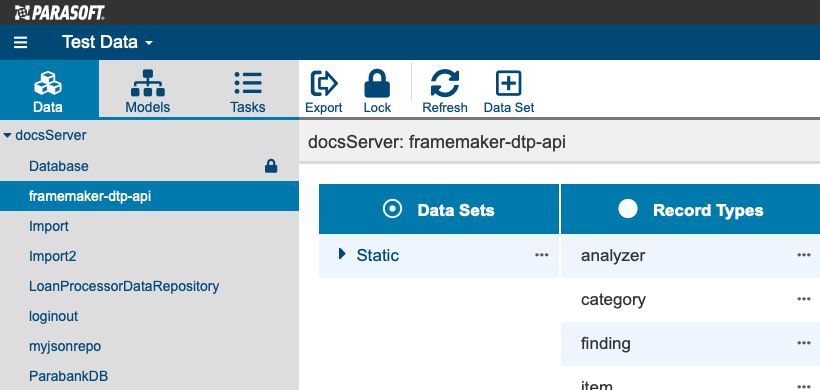Image resolution: width=820 pixels, height=390 pixels.
Task: Switch to the Tasks tab
Action: 247,91
